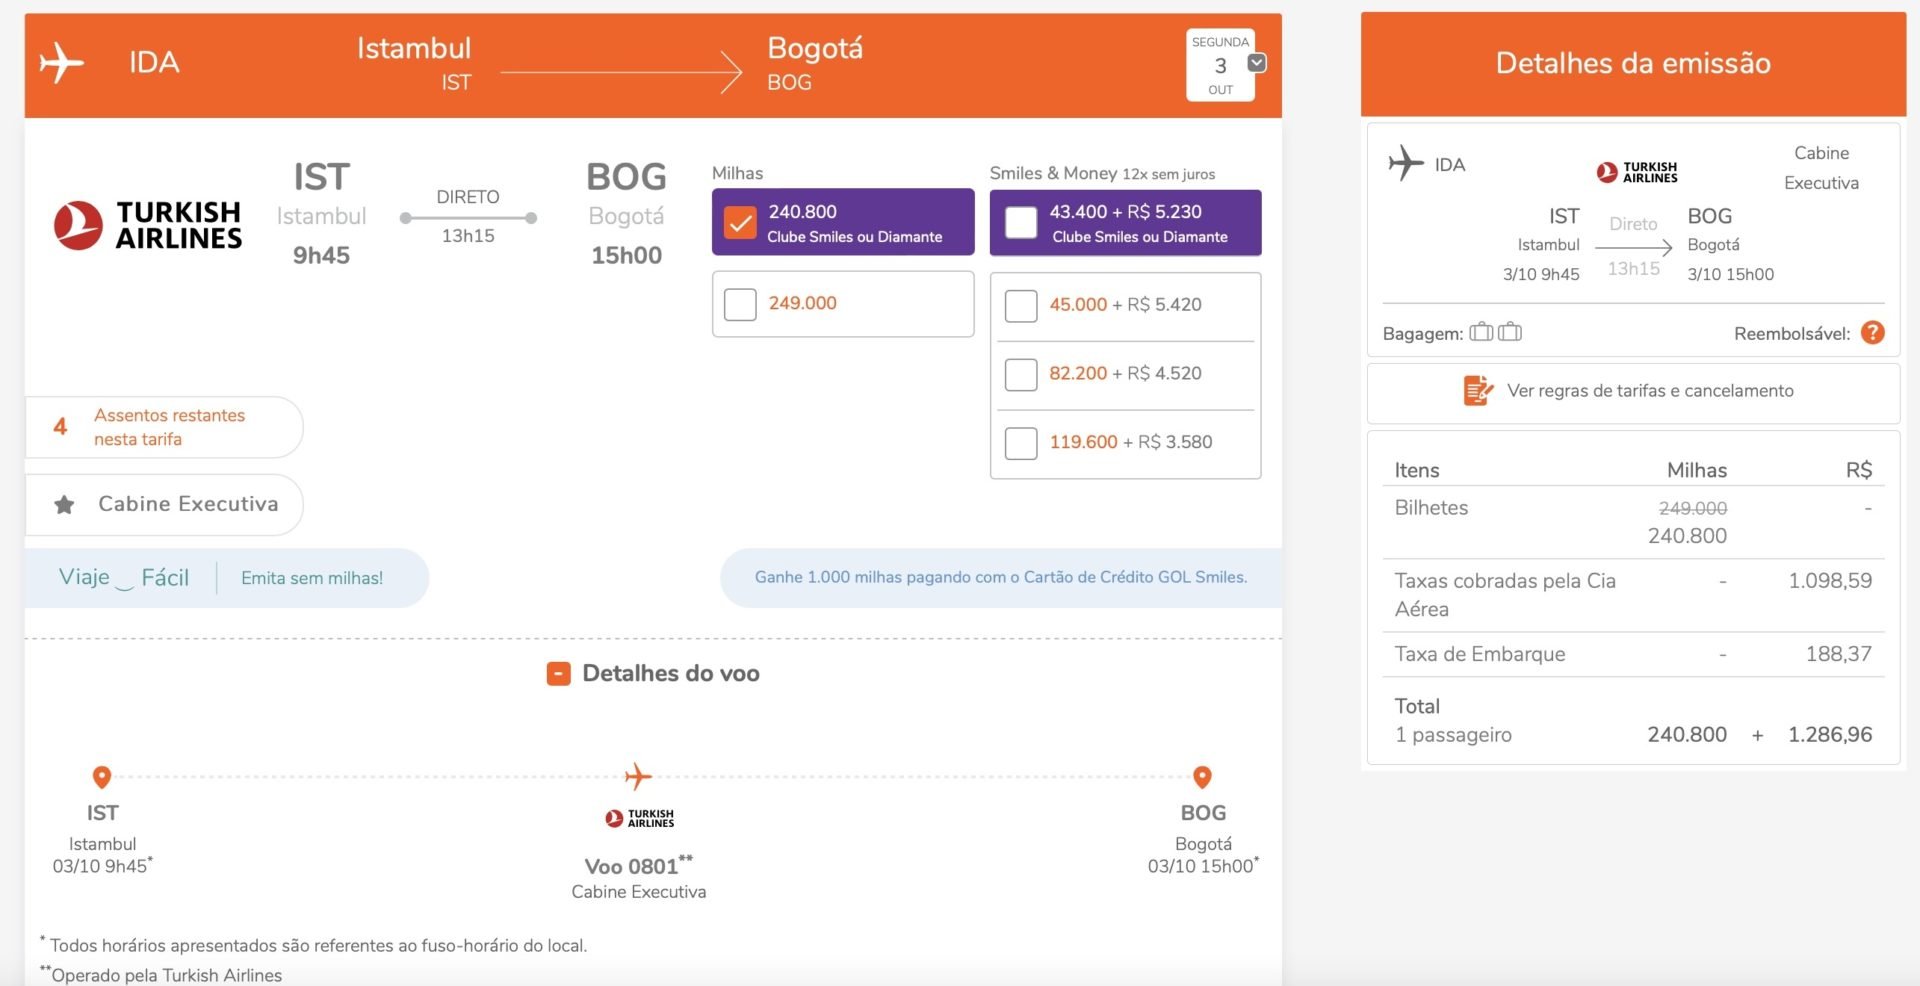The height and width of the screenshot is (986, 1920).
Task: Collapse Detalhes do voo with minus icon
Action: tap(558, 674)
